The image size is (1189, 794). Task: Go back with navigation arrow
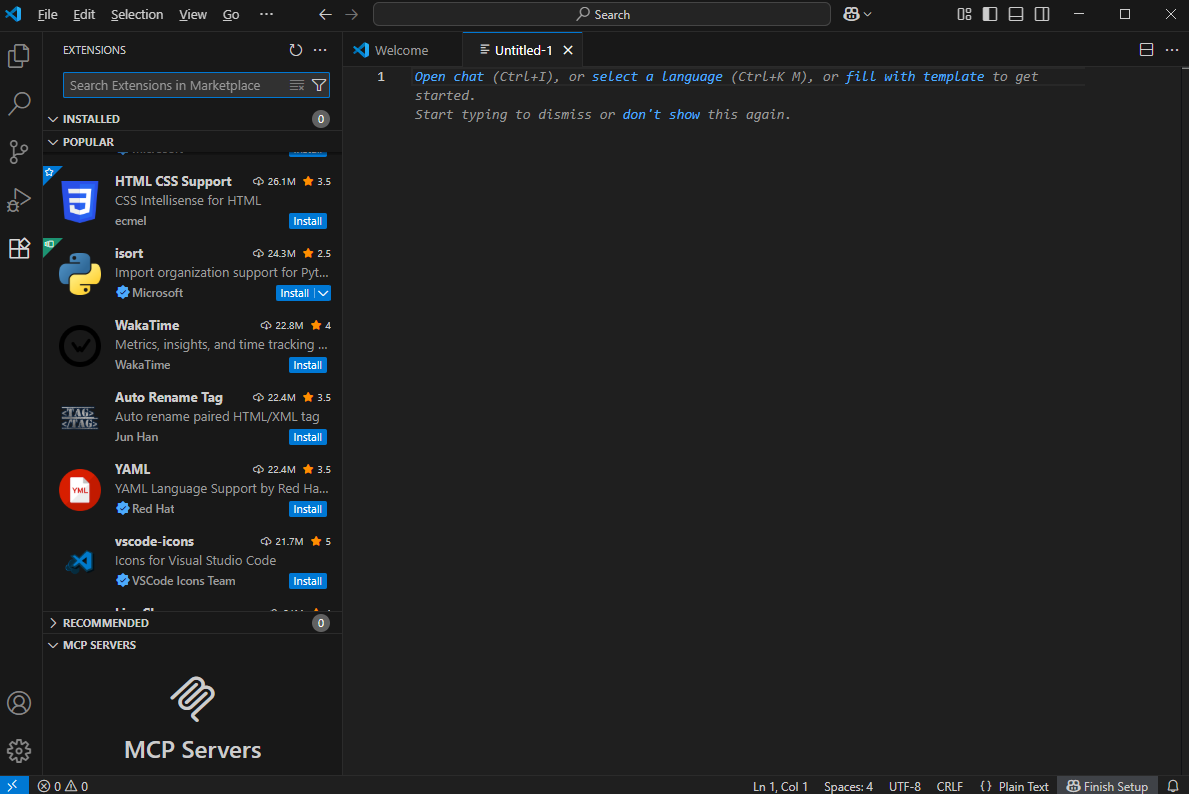tap(325, 14)
